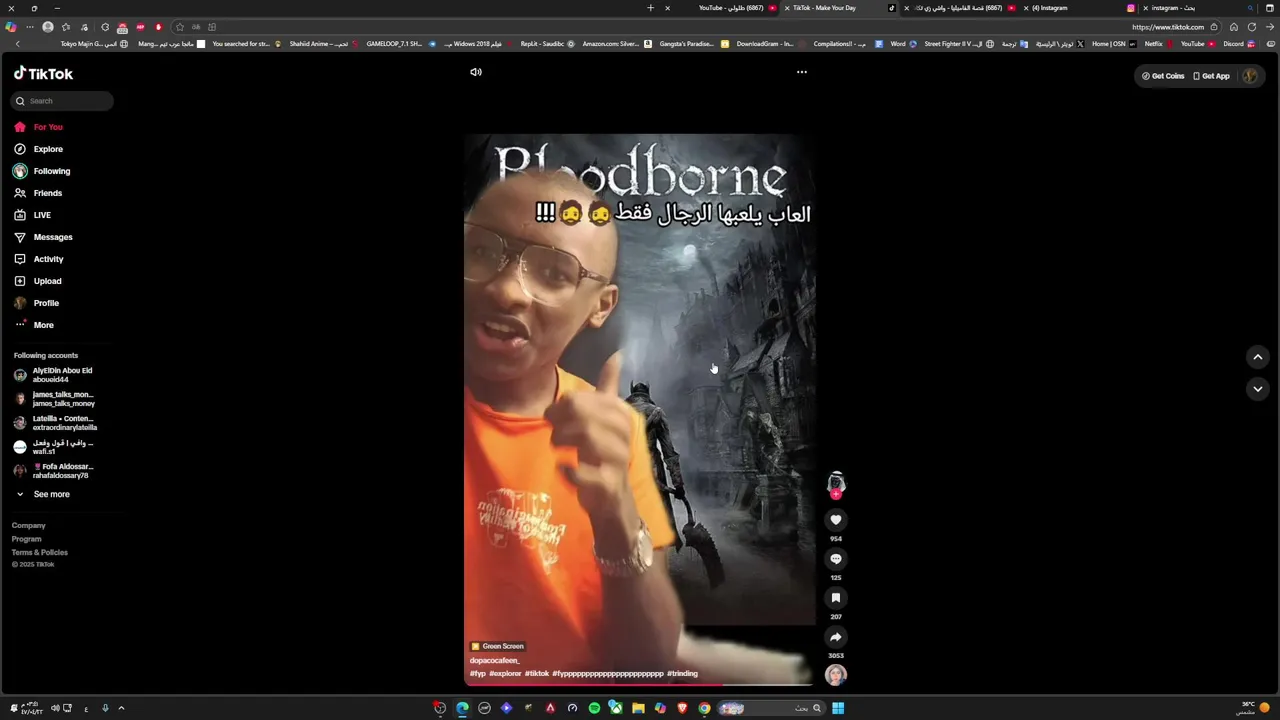Click the Get Coins button
1280x720 pixels.
1163,76
